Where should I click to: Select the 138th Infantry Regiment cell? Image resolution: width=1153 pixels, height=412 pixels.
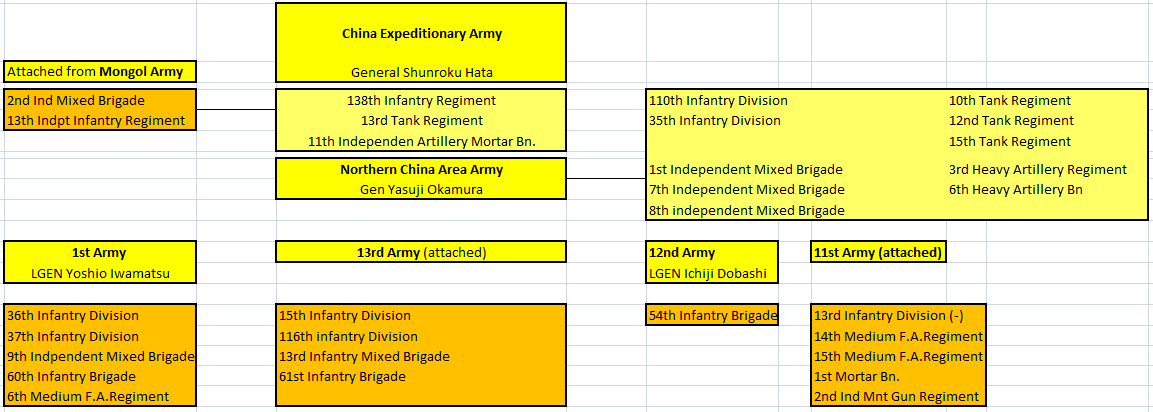coord(421,101)
